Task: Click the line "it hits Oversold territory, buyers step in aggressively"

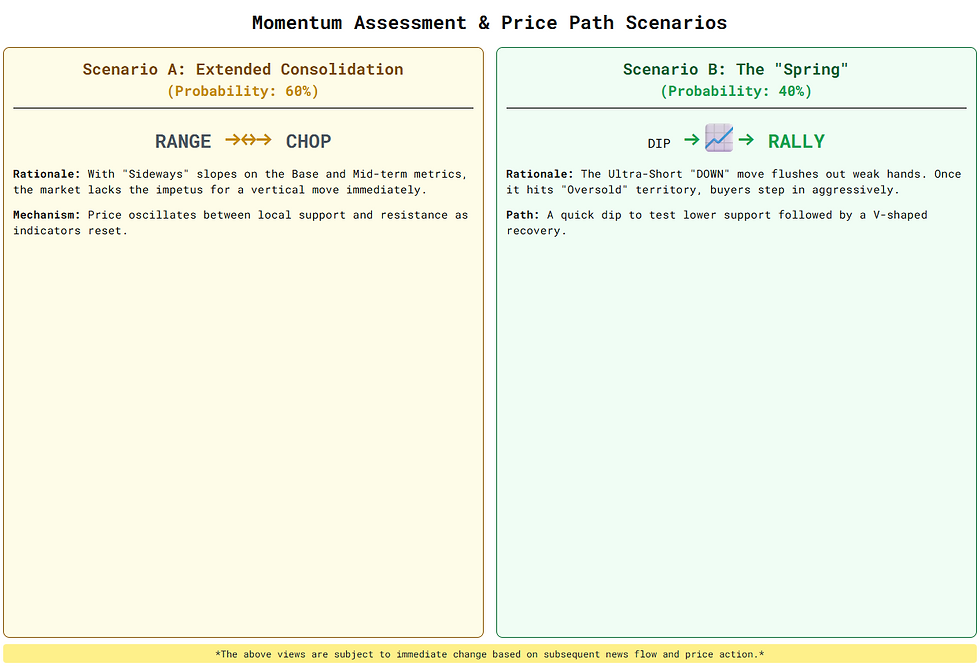Action: click(x=703, y=189)
